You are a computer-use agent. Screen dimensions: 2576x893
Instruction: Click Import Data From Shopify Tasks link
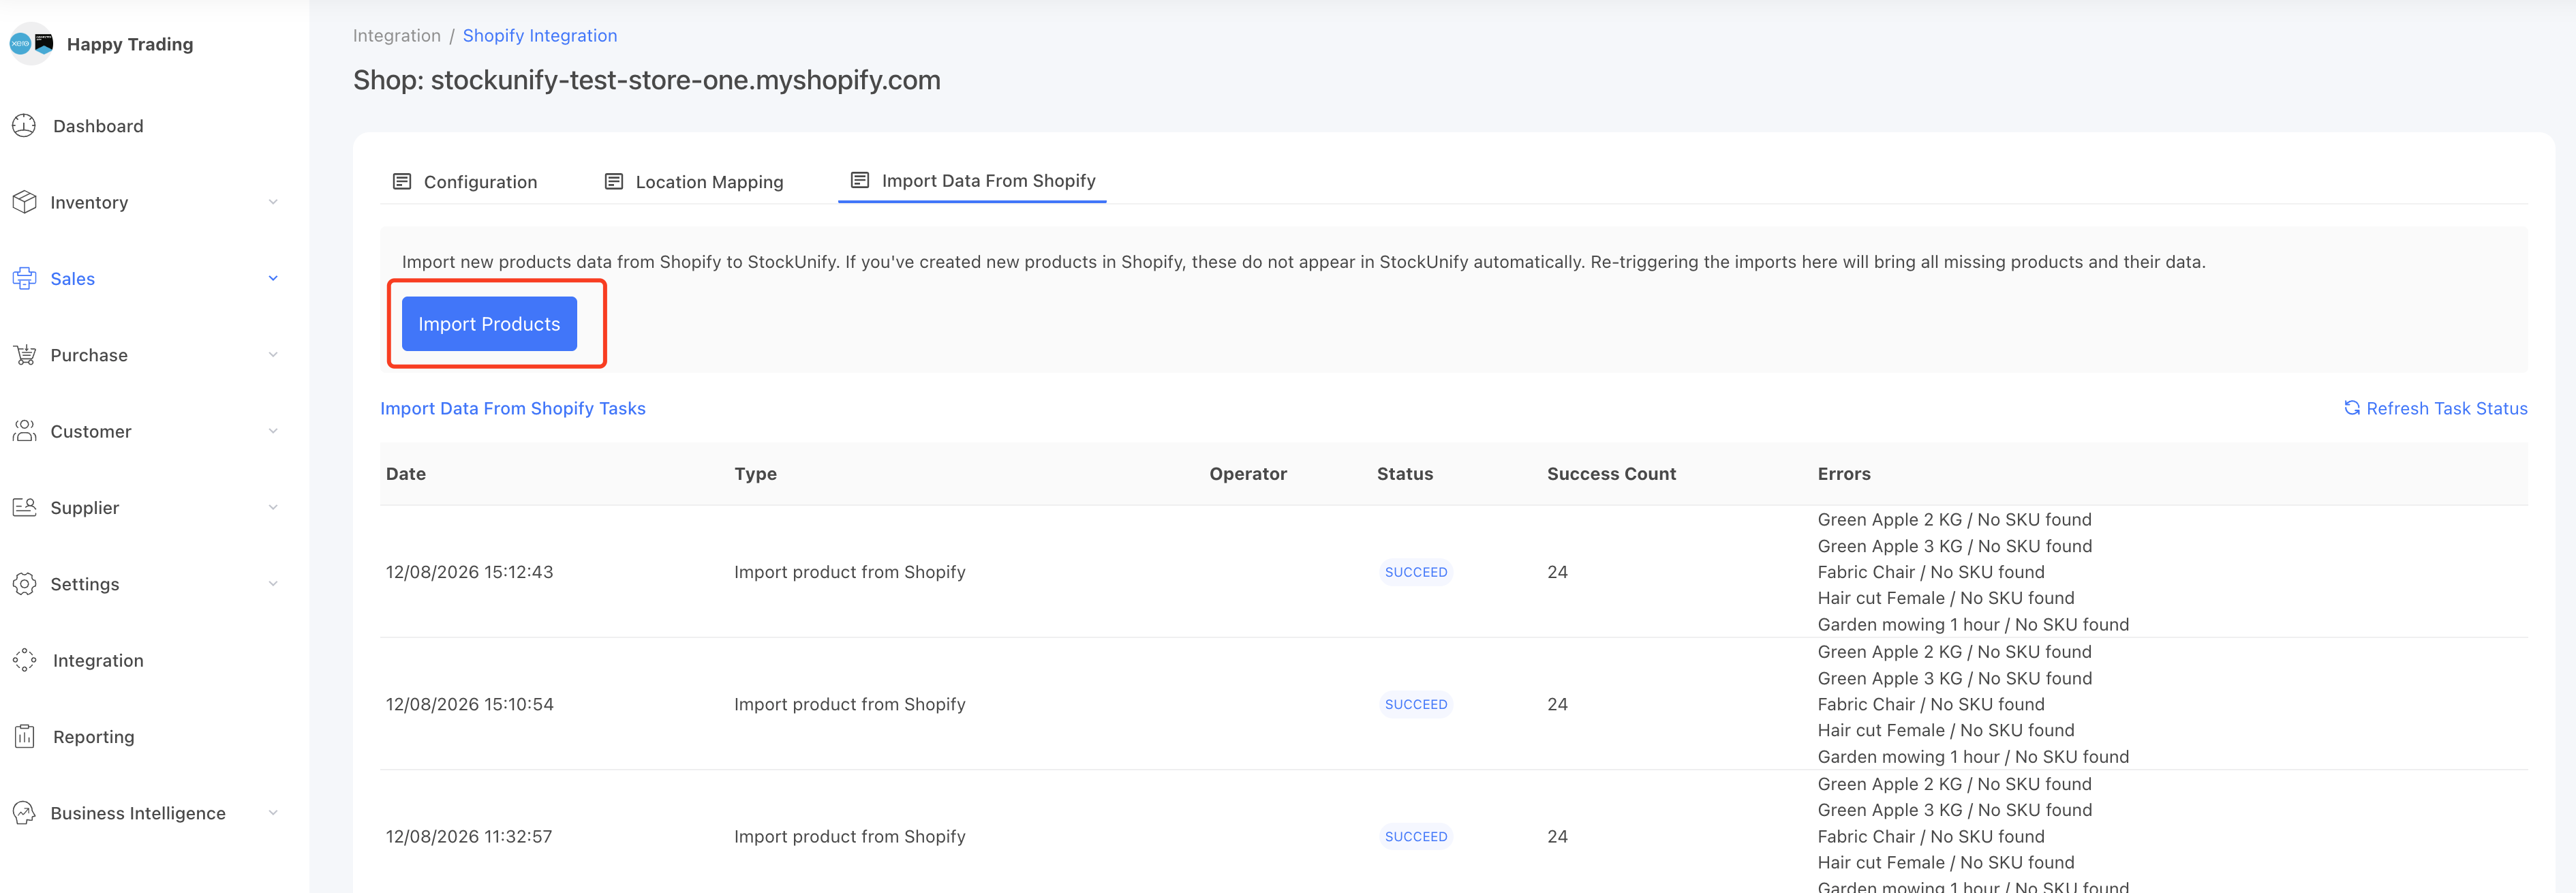tap(513, 408)
